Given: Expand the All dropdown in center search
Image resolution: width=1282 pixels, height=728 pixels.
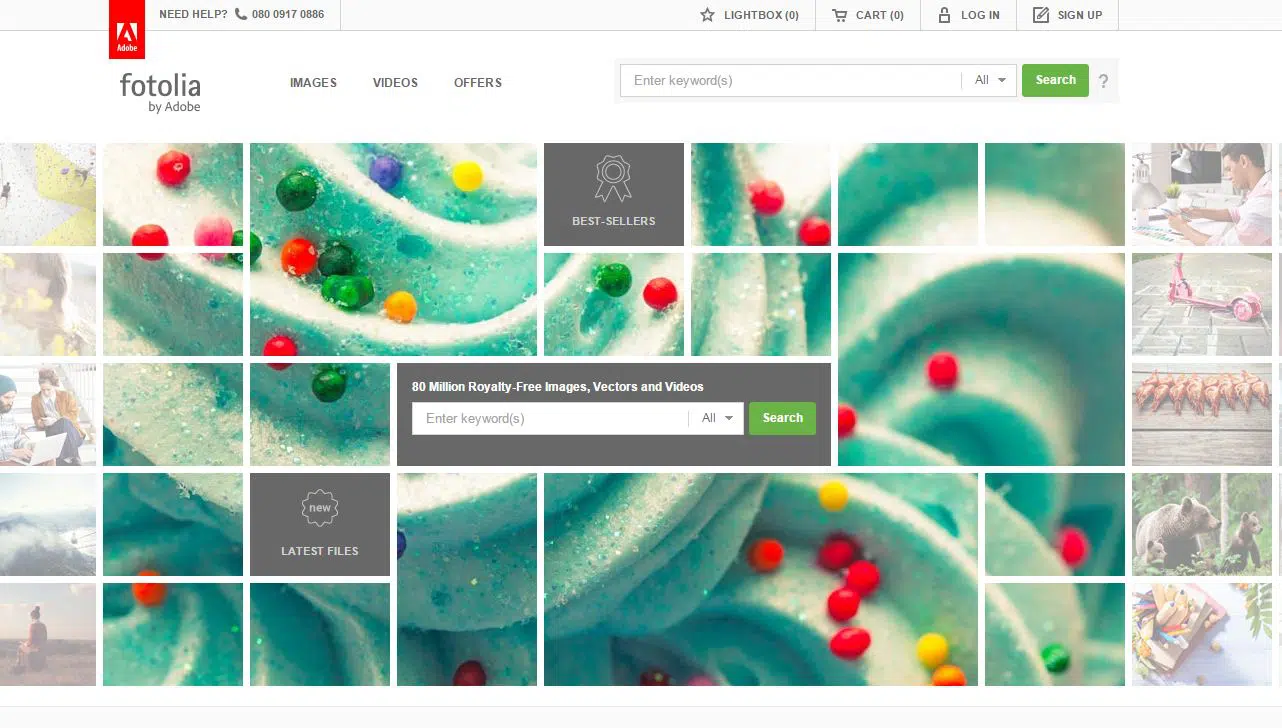Looking at the screenshot, I should tap(717, 418).
